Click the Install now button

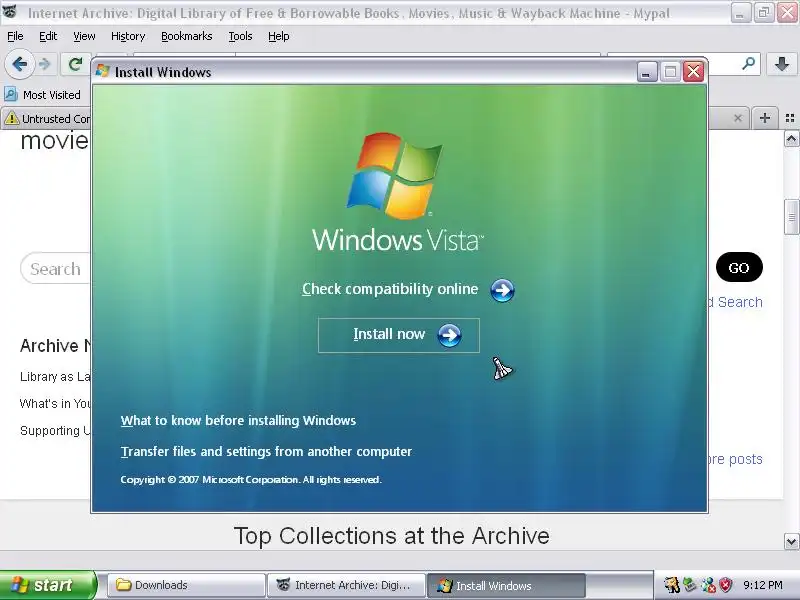tap(398, 335)
